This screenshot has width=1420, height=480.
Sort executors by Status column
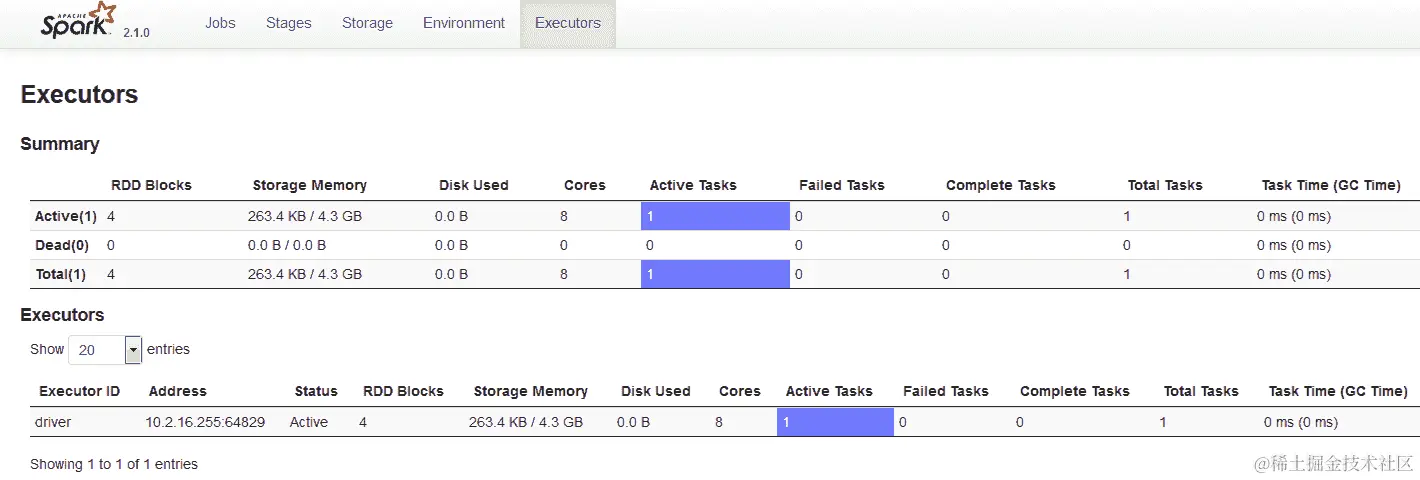point(316,391)
